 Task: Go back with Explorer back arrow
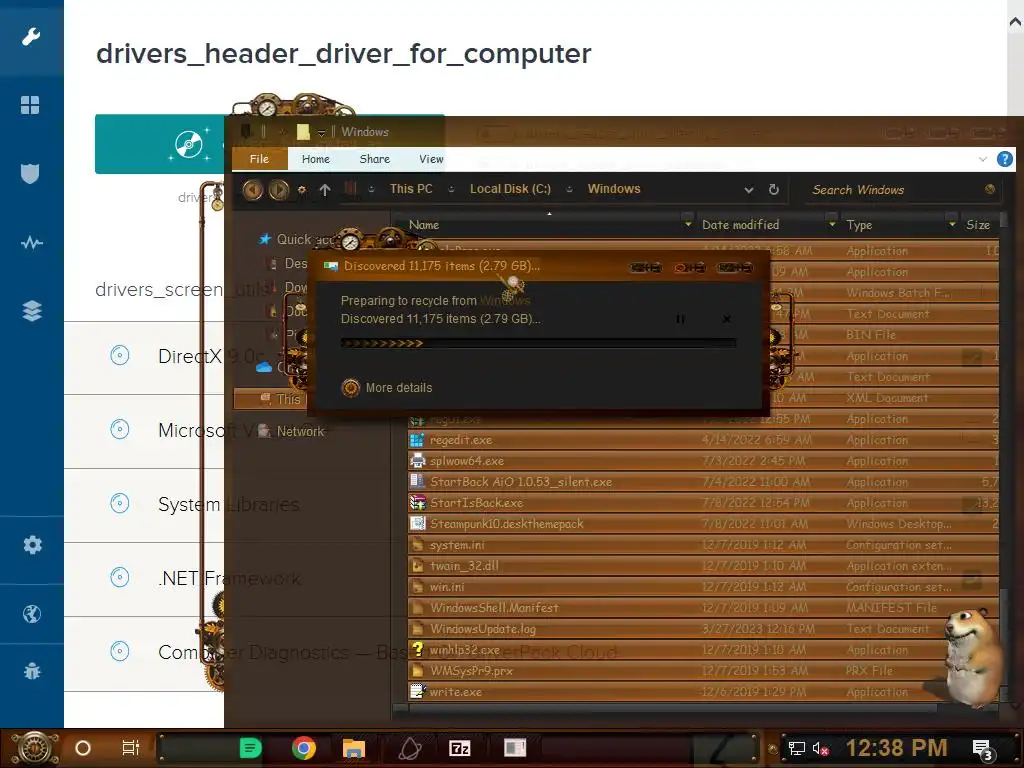click(x=253, y=190)
